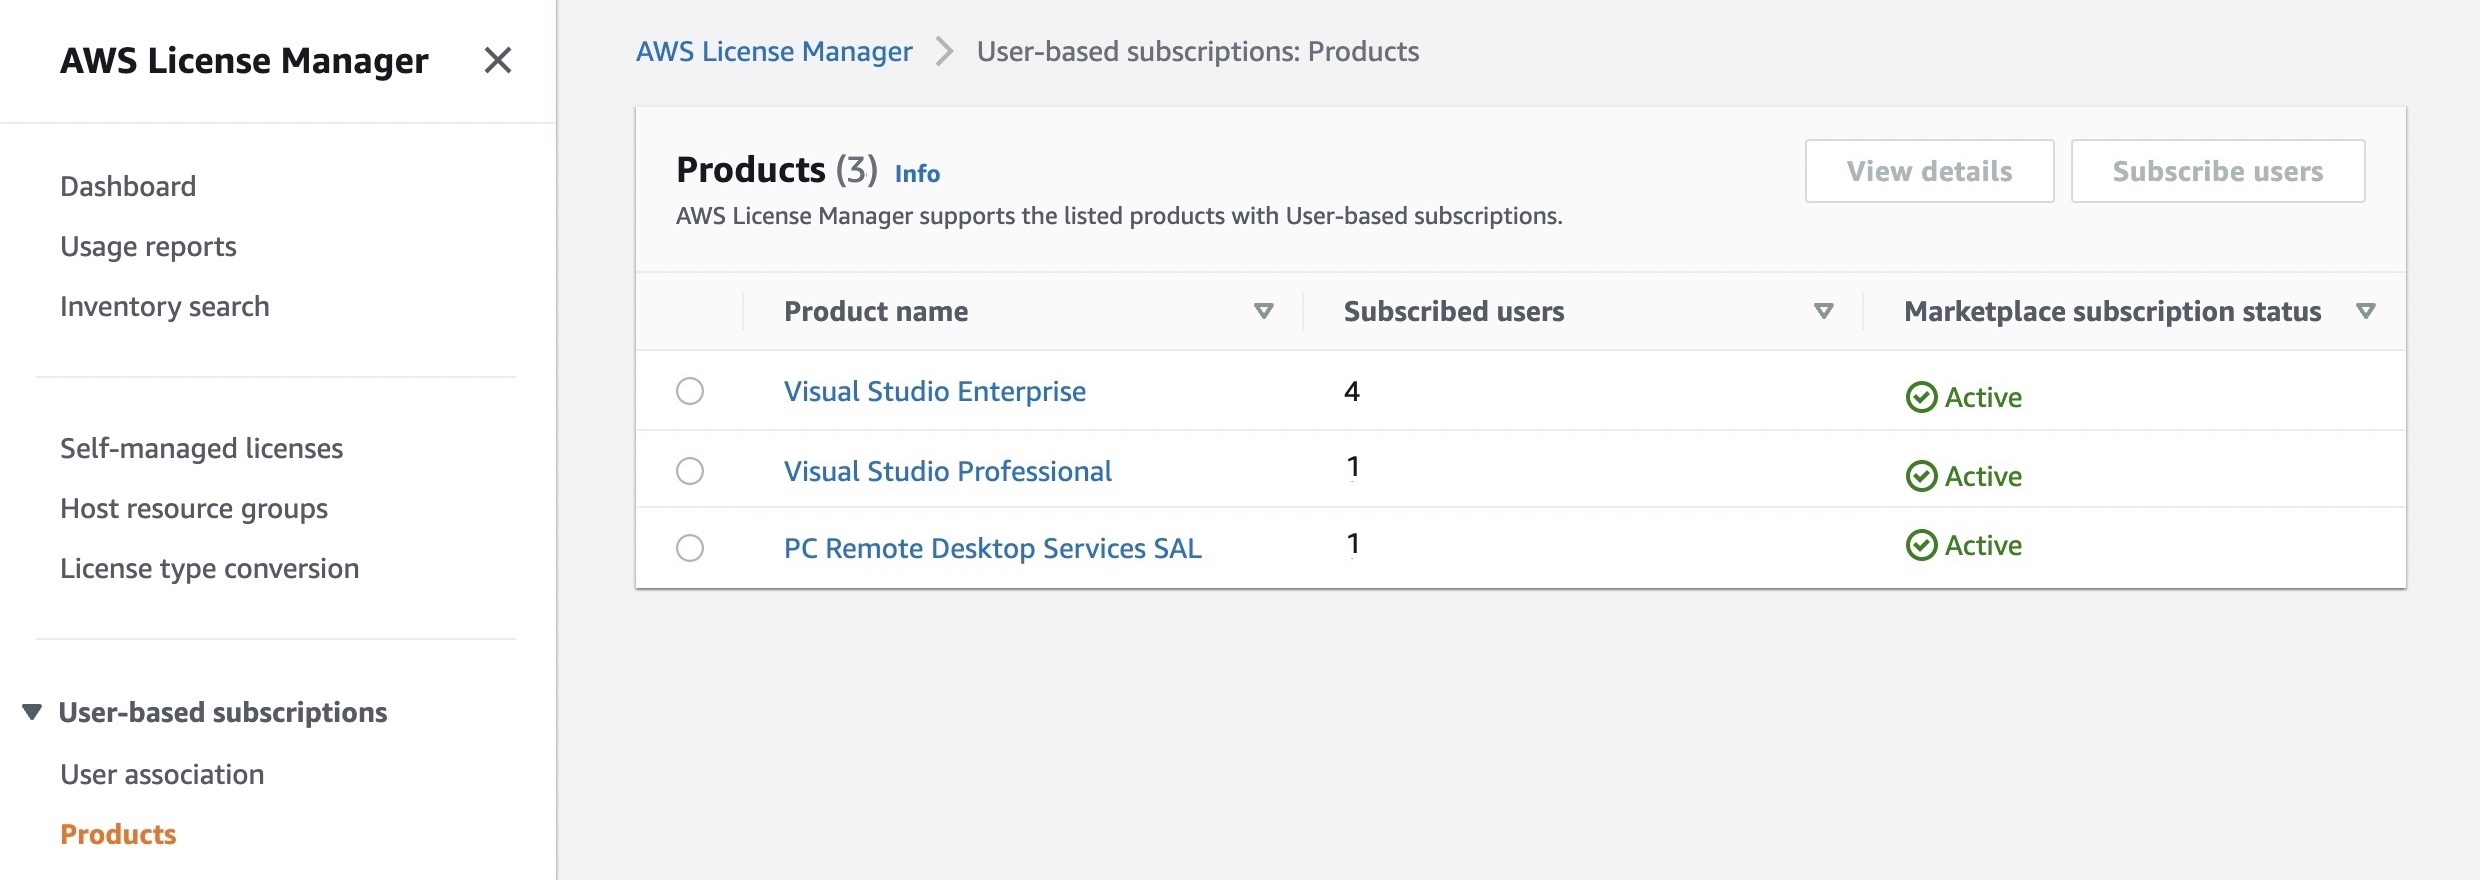Image resolution: width=2480 pixels, height=880 pixels.
Task: Sort by Marketplace subscription status arrow
Action: click(x=2365, y=311)
